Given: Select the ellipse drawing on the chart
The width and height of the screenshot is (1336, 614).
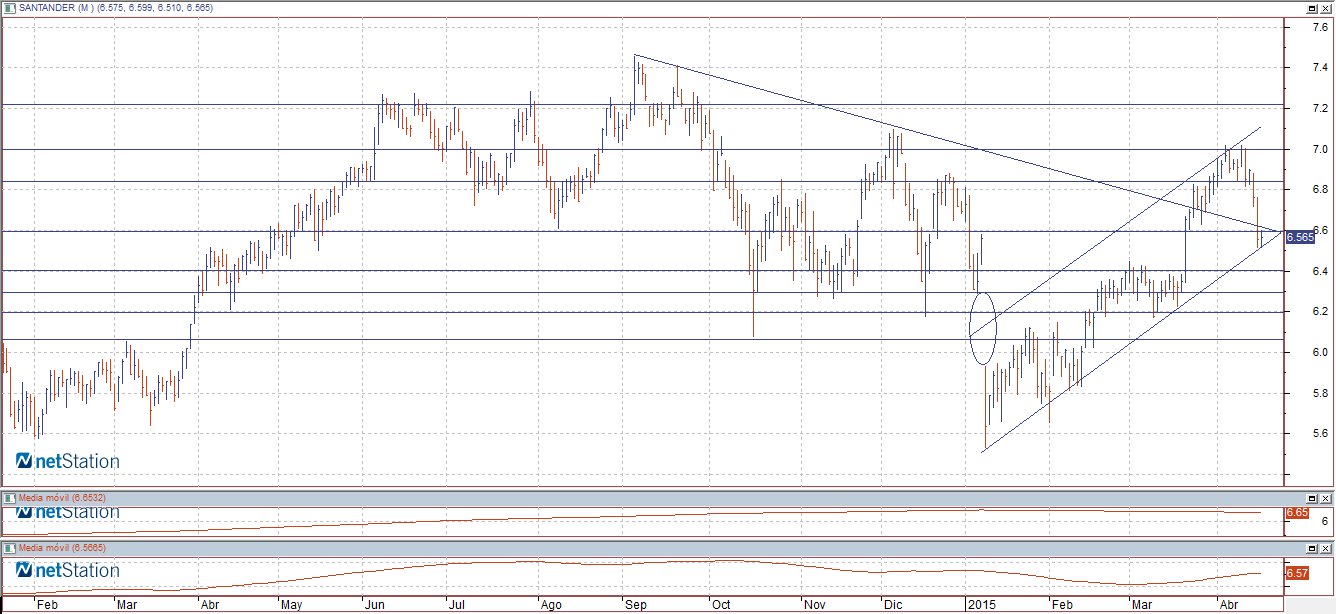Looking at the screenshot, I should point(983,328).
